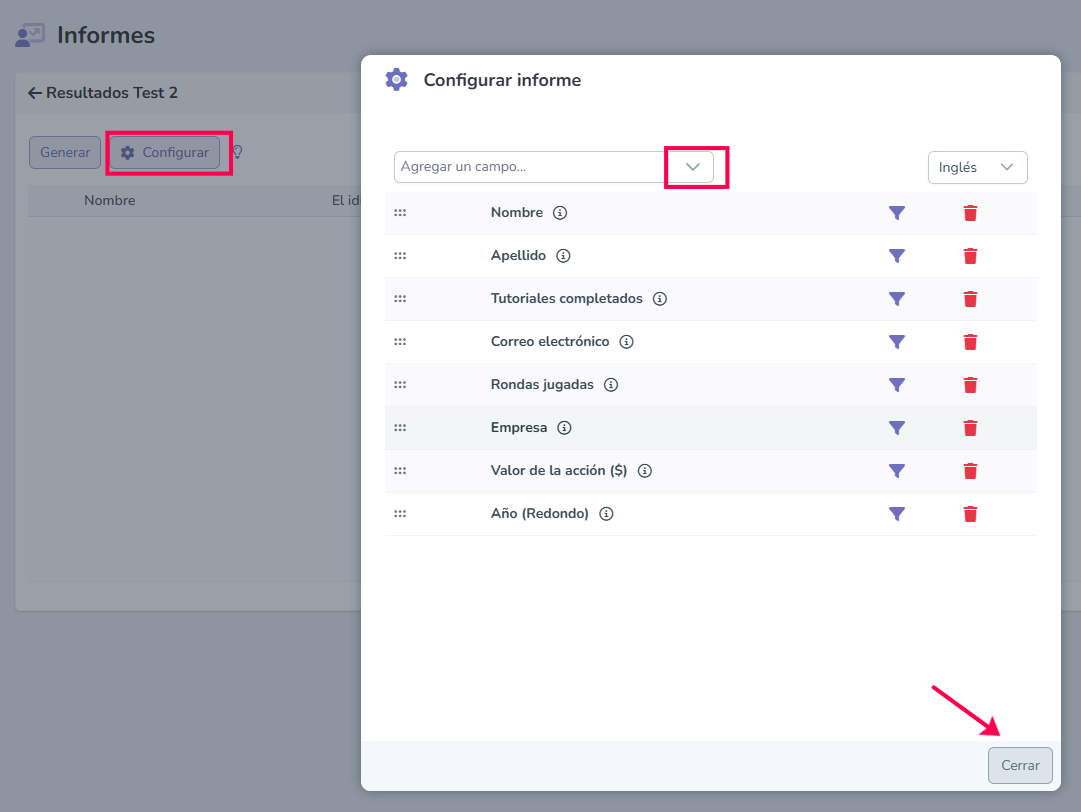Click the Tutoriales completados label
The image size is (1081, 812).
pos(567,298)
